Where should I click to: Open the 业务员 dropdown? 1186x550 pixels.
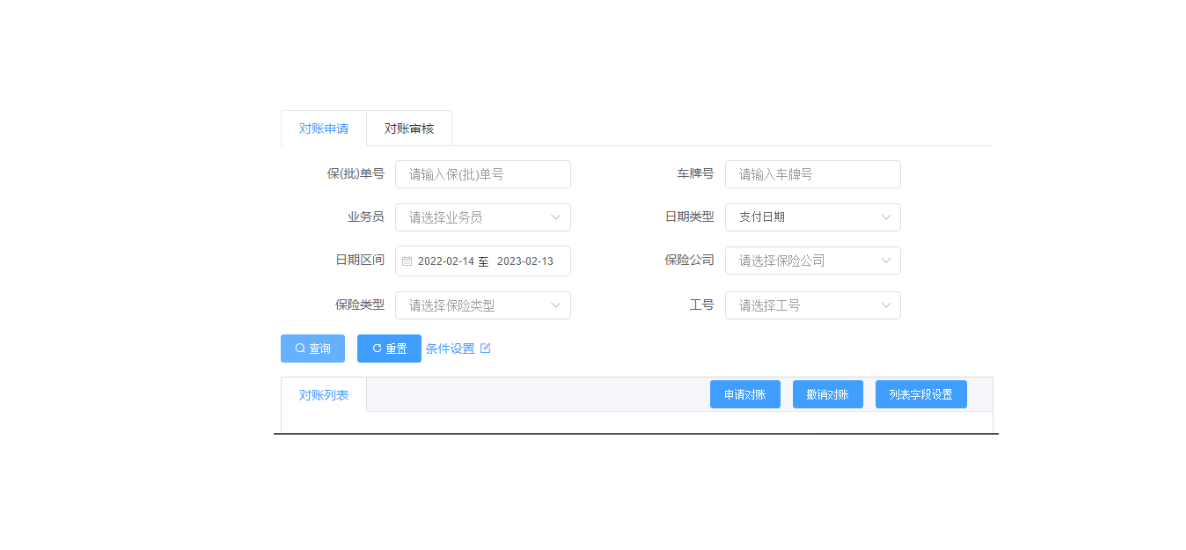483,217
